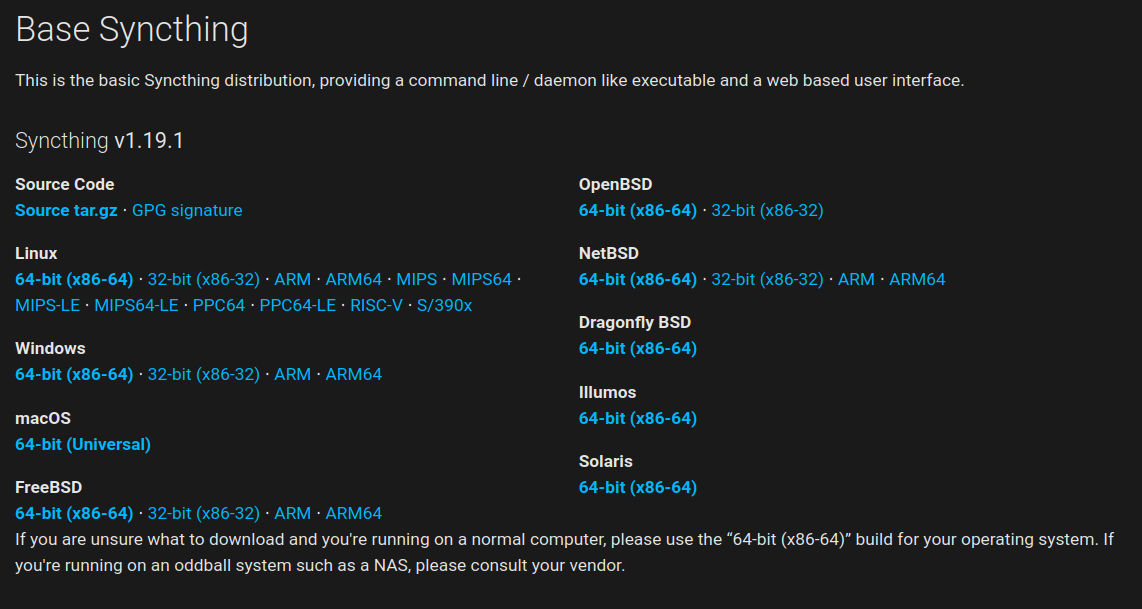
Task: Select the FreeBSD ARM download
Action: pos(293,513)
